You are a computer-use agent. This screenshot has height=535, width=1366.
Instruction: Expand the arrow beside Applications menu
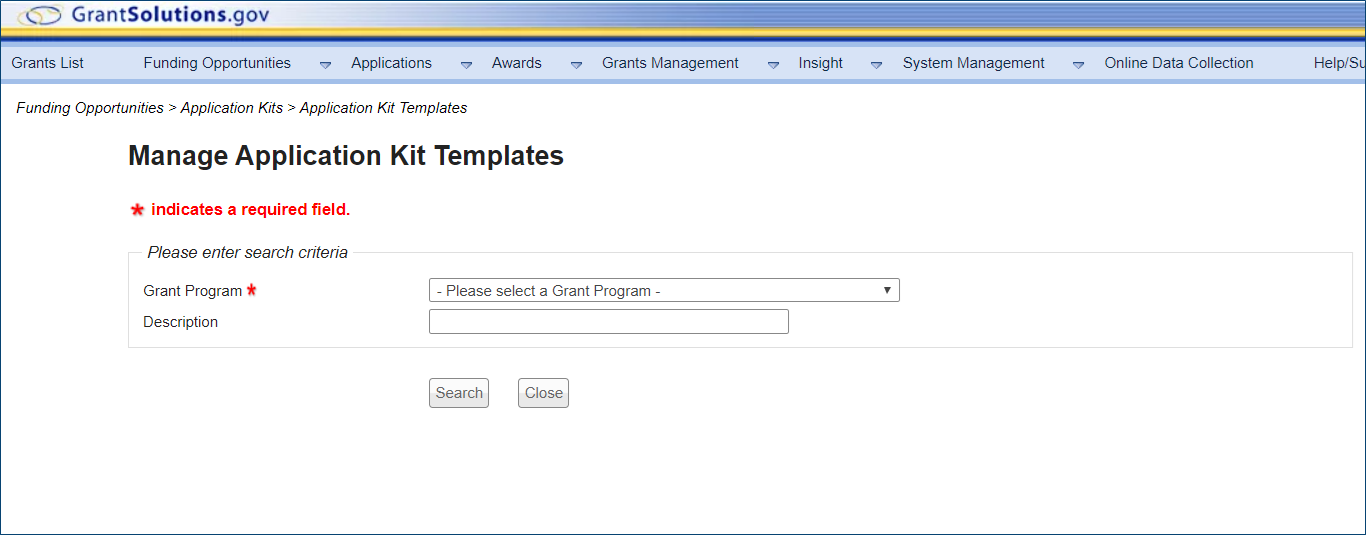(x=466, y=65)
